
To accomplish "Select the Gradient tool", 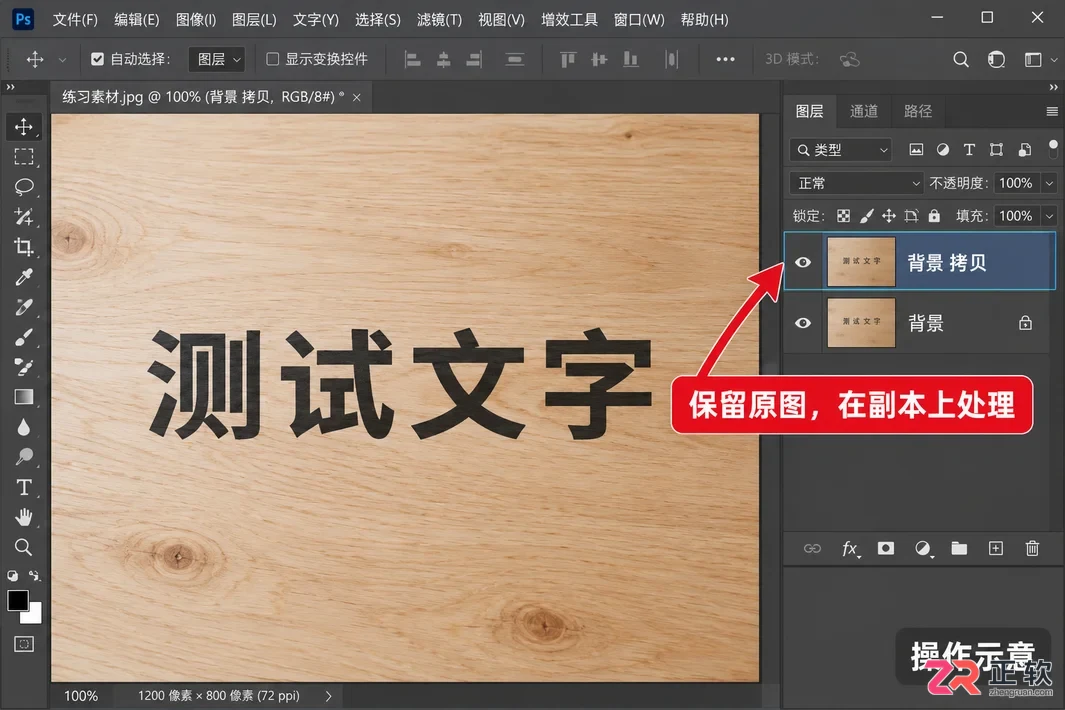I will pos(24,397).
